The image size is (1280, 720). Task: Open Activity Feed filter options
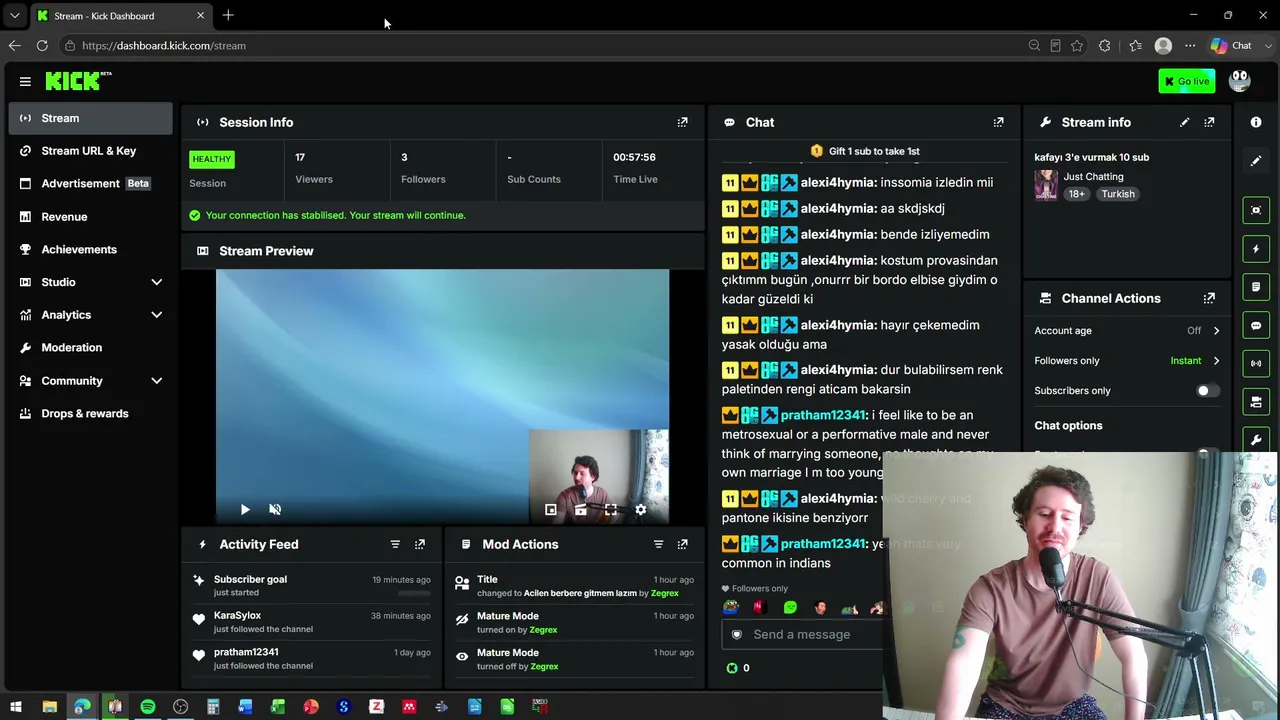point(395,544)
